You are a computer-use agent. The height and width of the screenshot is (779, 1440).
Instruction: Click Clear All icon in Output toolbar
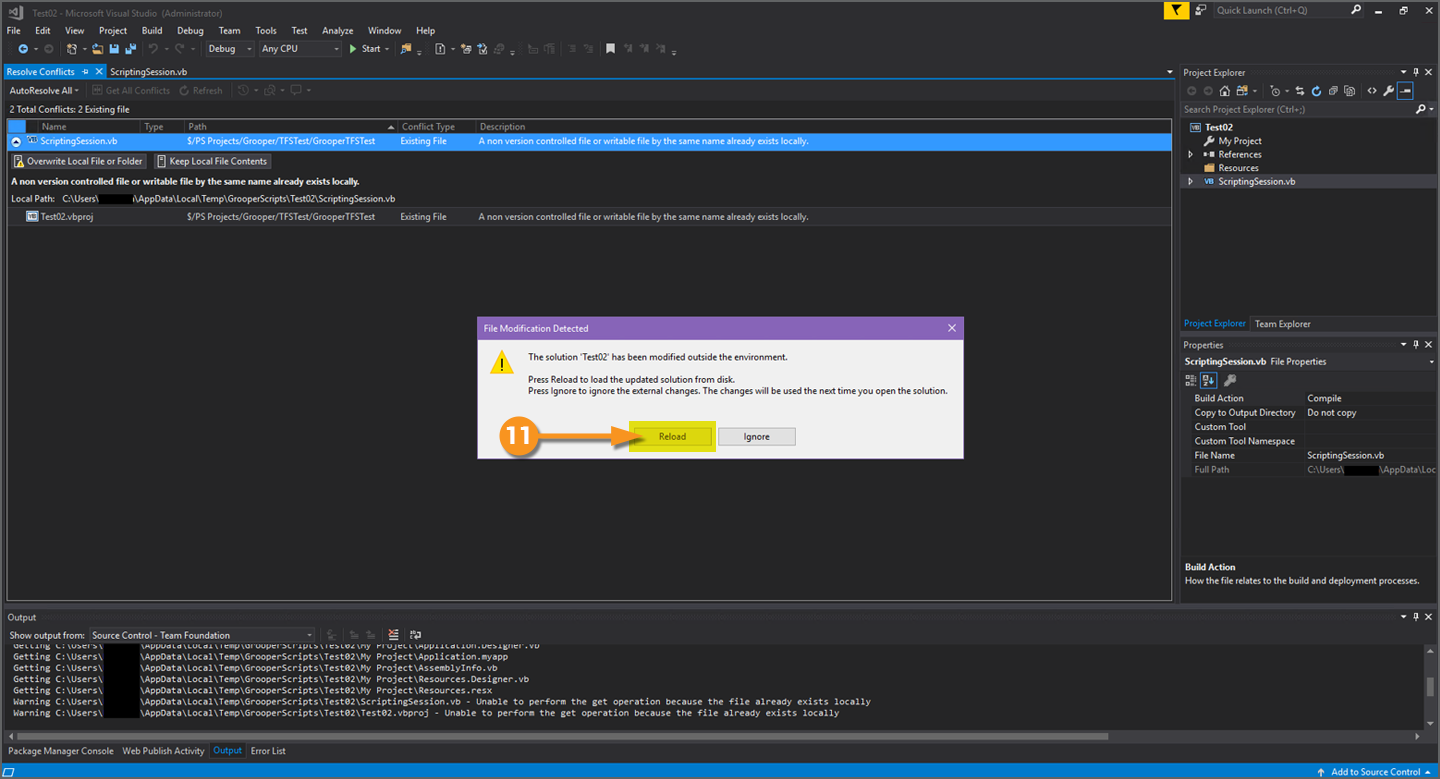pos(393,635)
